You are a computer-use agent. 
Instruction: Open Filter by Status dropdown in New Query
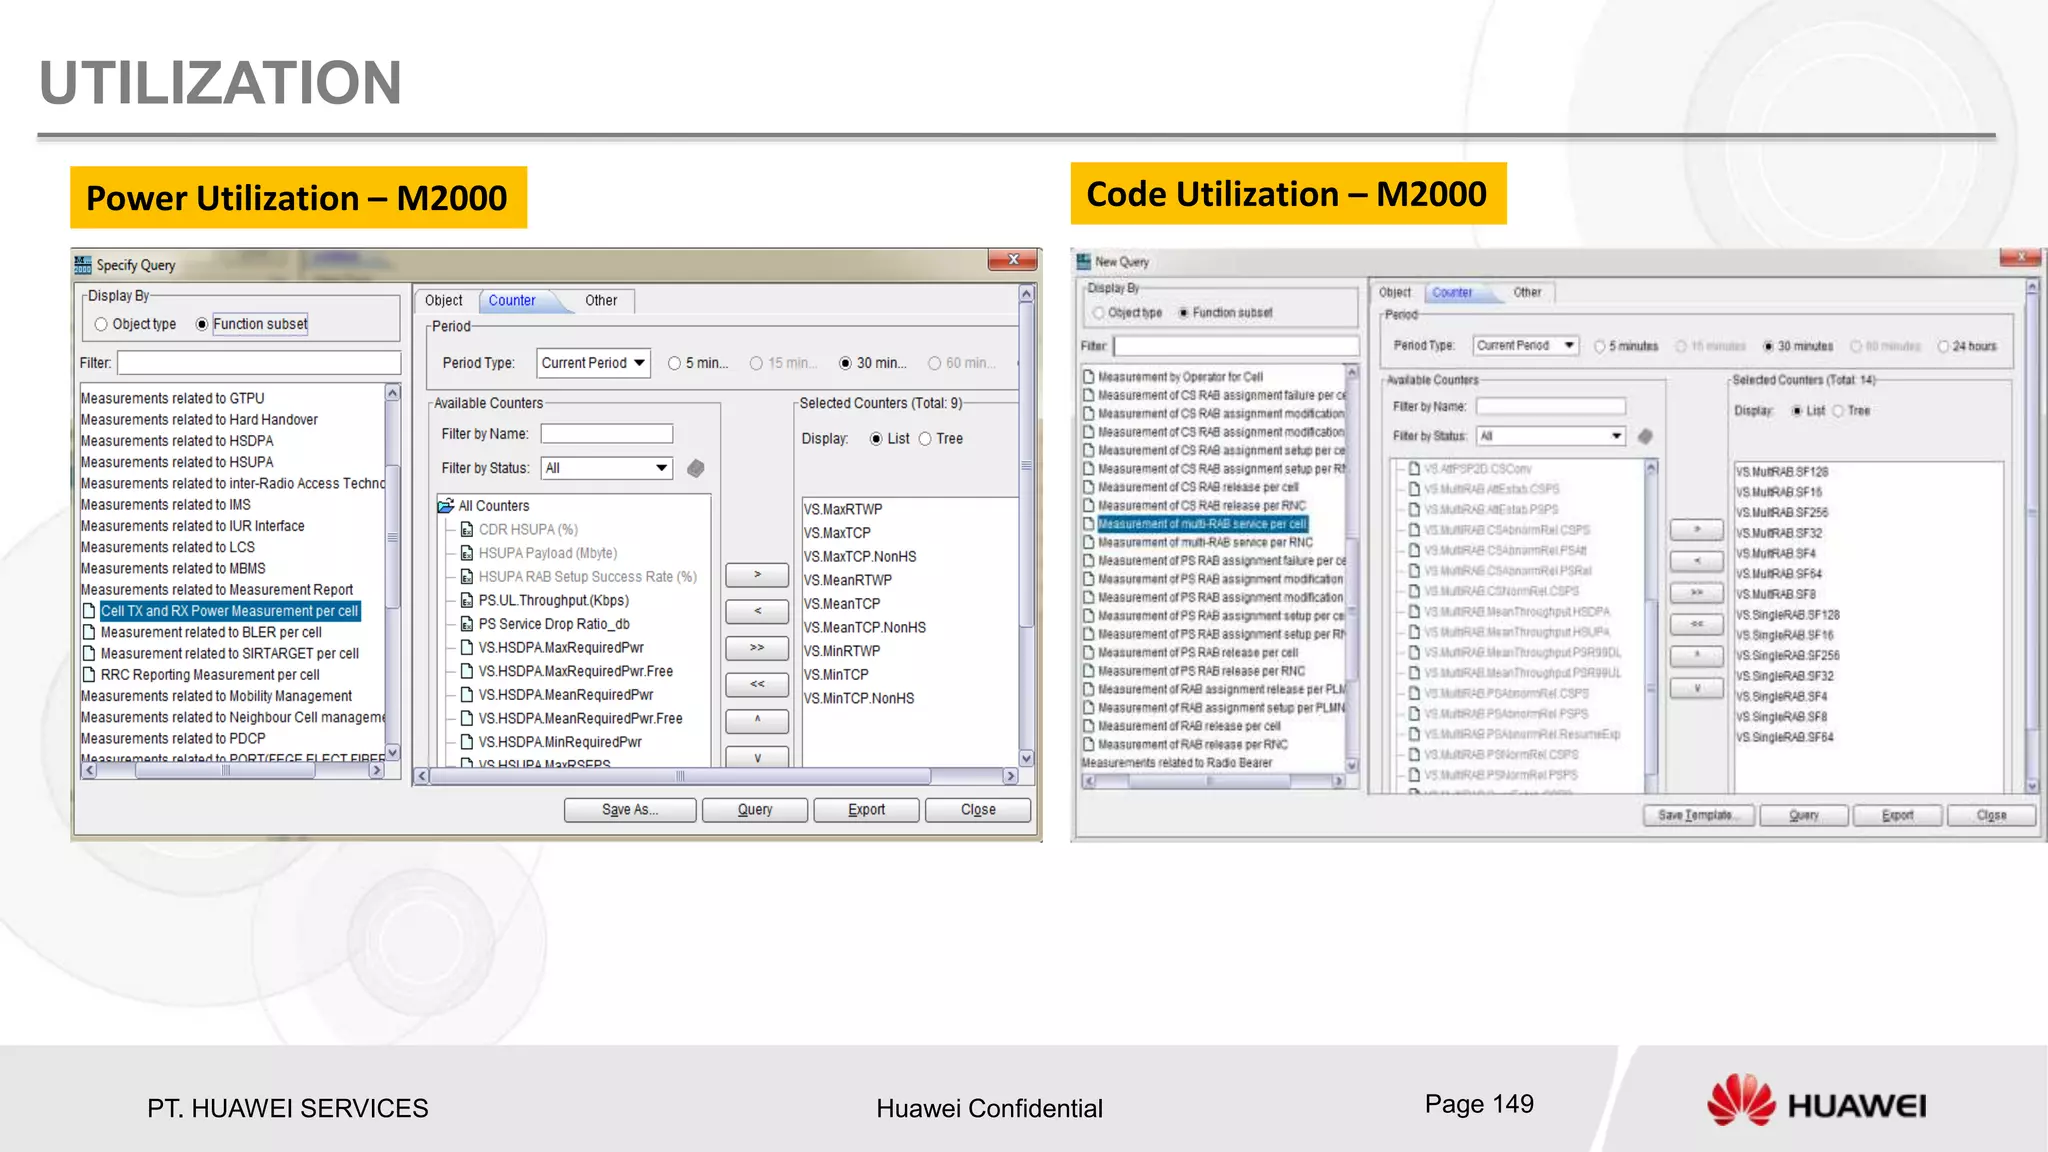[1551, 436]
